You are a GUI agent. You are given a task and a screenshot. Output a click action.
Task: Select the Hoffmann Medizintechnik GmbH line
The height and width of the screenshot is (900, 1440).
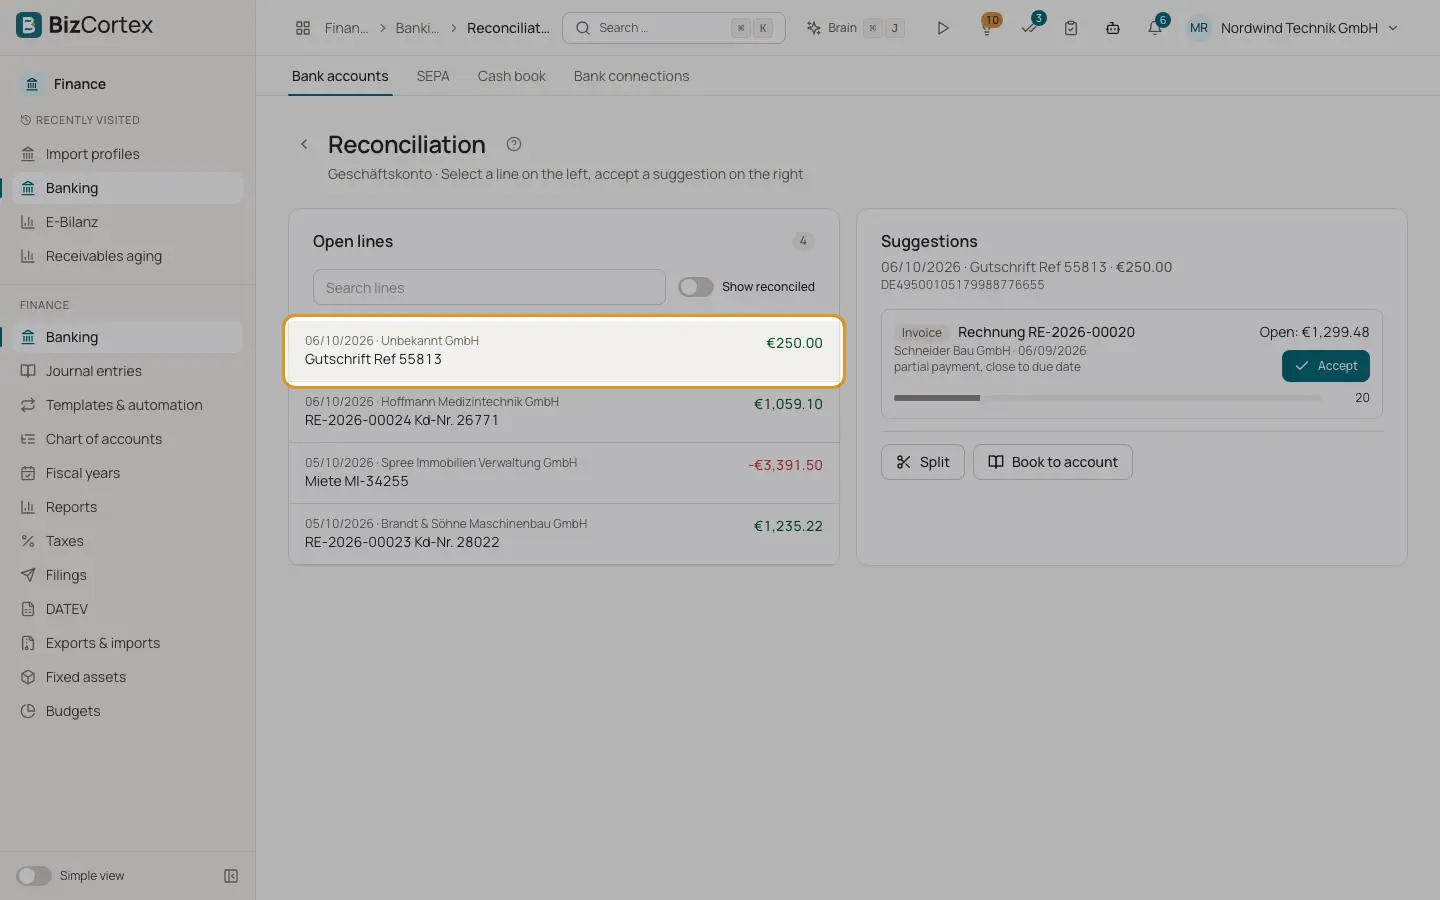pos(564,411)
